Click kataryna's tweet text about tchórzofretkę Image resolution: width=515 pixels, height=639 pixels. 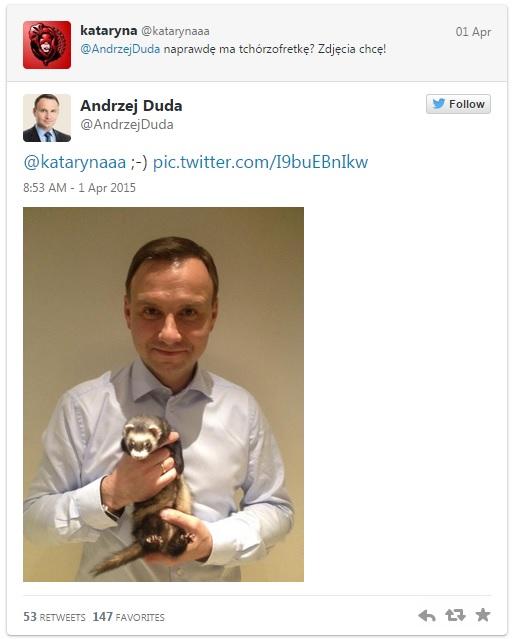click(x=275, y=49)
